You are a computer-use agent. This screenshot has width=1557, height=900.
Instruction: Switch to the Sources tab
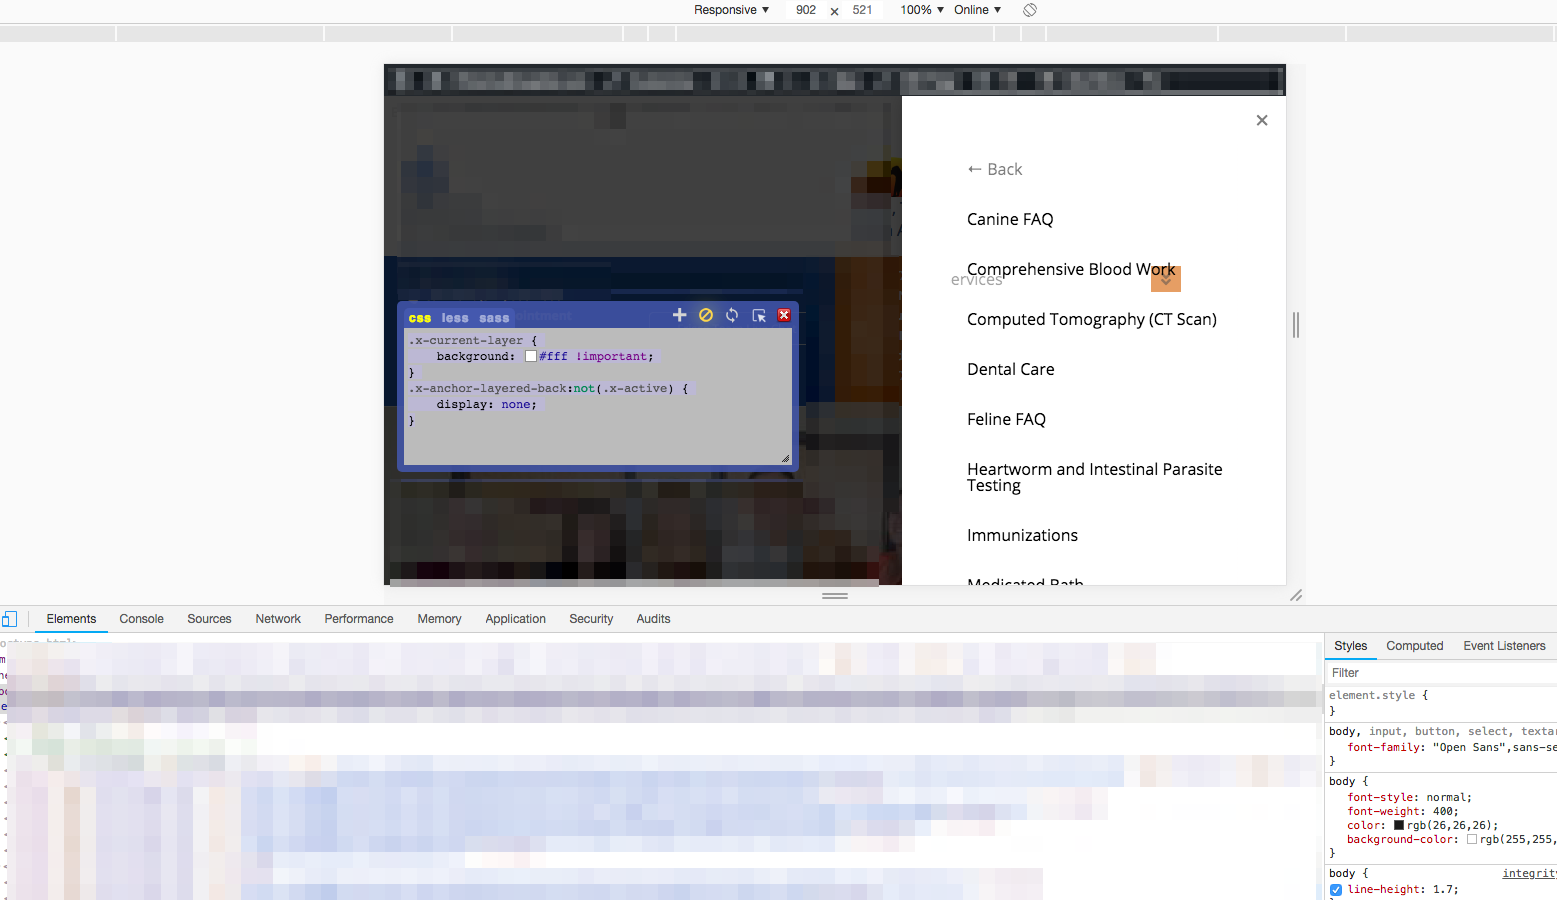209,619
